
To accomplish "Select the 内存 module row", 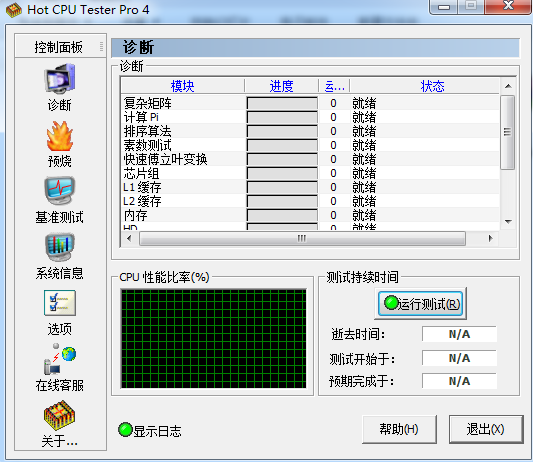I will 310,215.
